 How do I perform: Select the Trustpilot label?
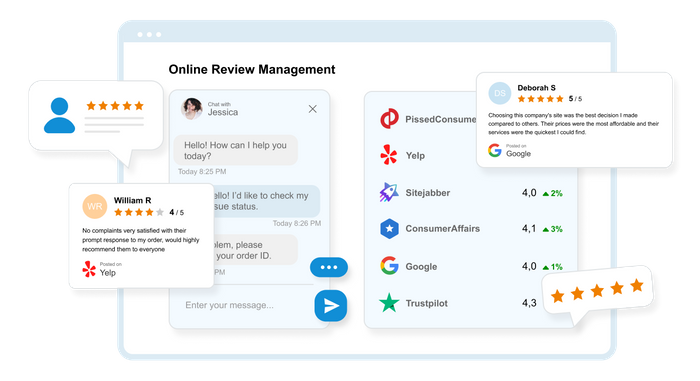click(426, 303)
